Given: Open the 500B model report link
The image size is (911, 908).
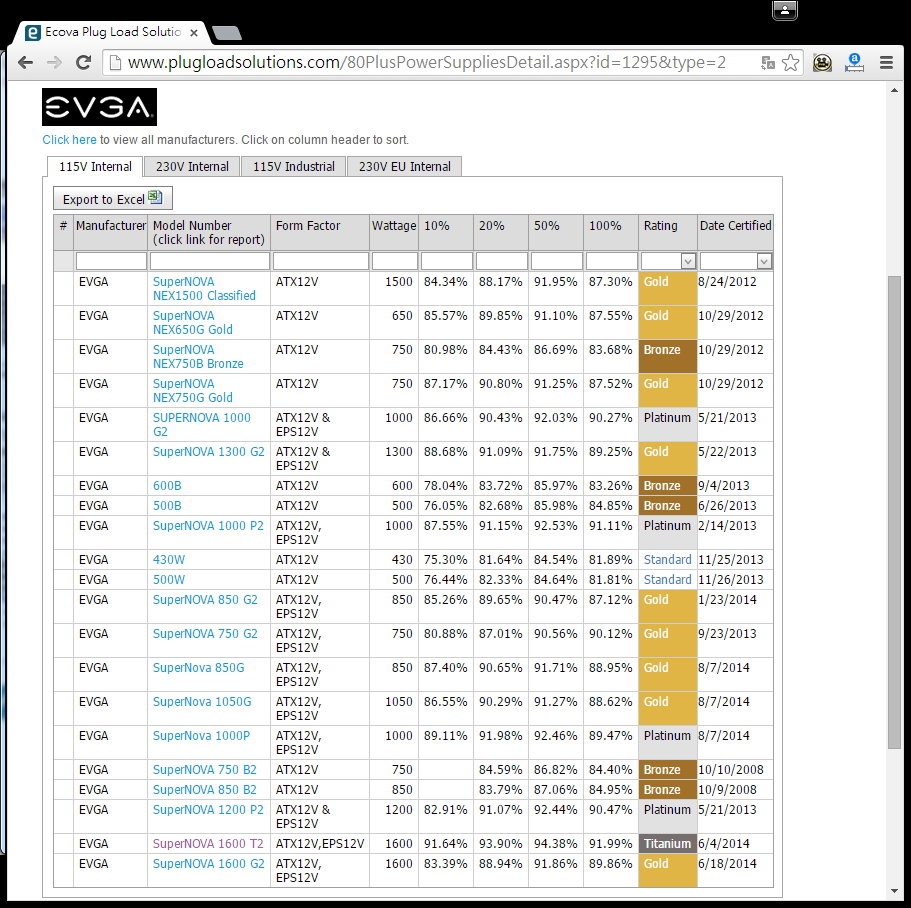Looking at the screenshot, I should pyautogui.click(x=167, y=505).
